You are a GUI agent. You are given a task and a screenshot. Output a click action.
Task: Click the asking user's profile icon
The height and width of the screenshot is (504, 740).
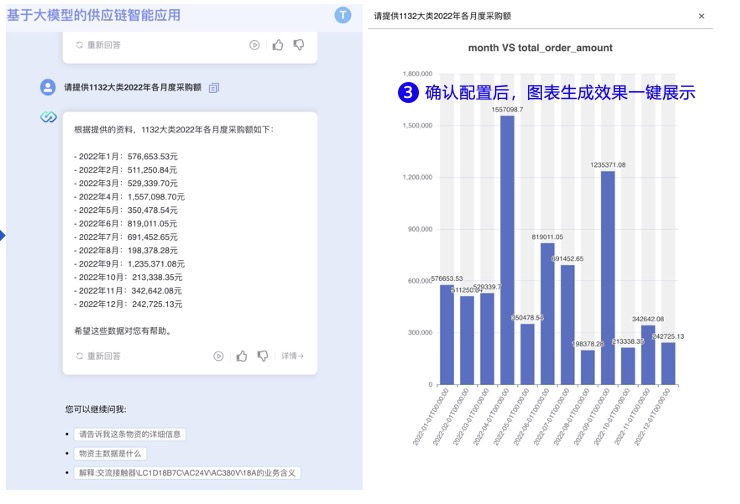tap(48, 88)
